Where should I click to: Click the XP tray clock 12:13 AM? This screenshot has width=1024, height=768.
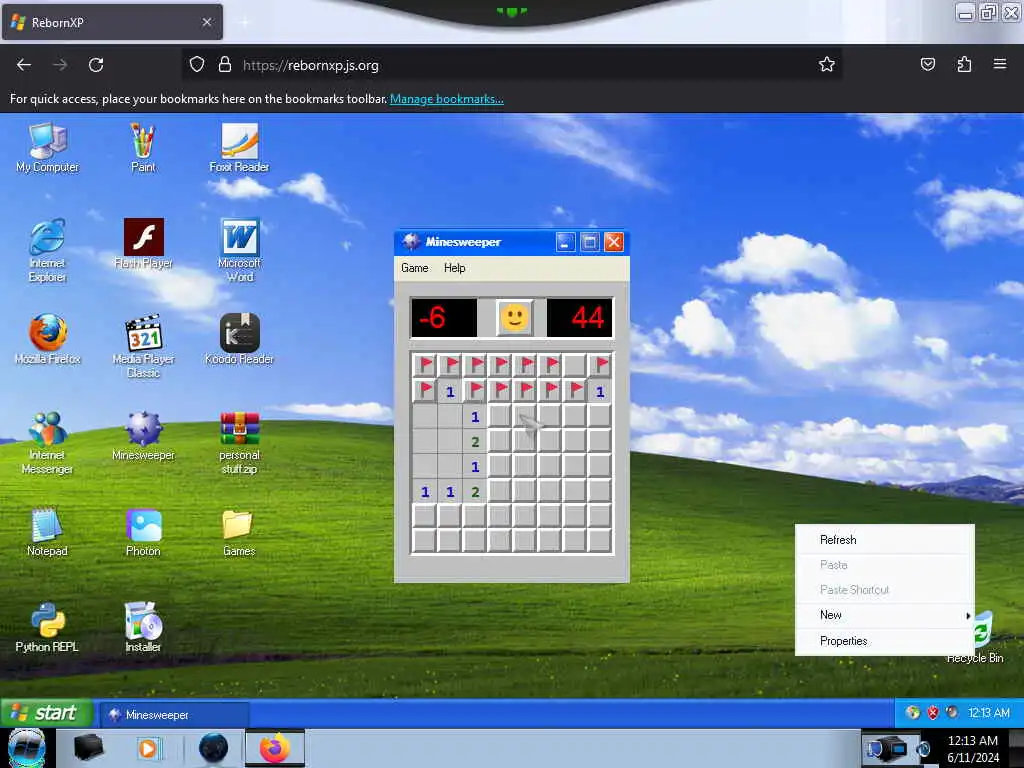(989, 713)
